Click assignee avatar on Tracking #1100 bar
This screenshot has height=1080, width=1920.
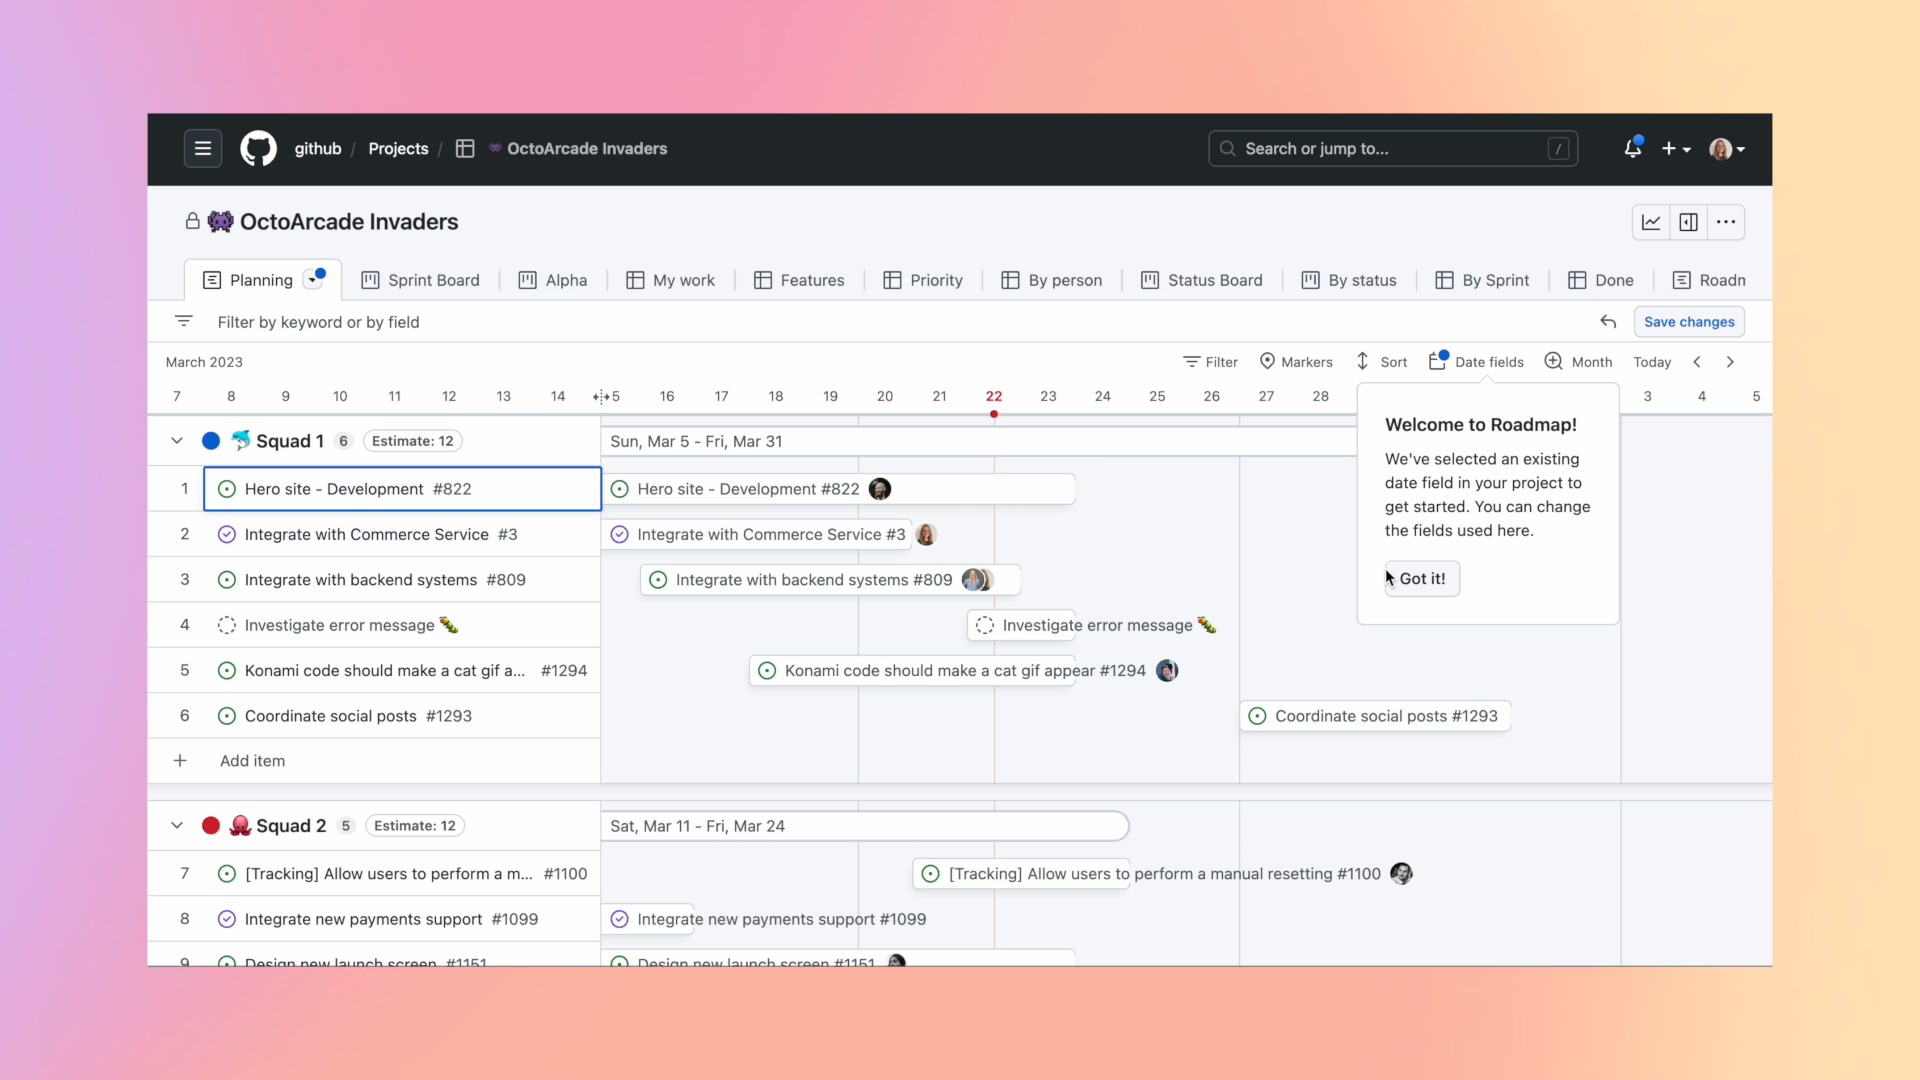pyautogui.click(x=1402, y=874)
